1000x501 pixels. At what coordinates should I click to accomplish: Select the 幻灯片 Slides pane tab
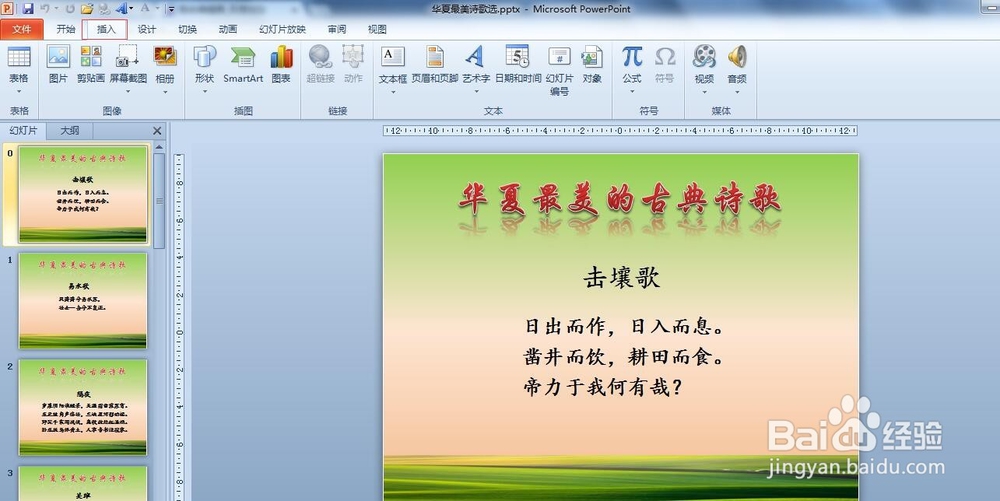[x=23, y=131]
